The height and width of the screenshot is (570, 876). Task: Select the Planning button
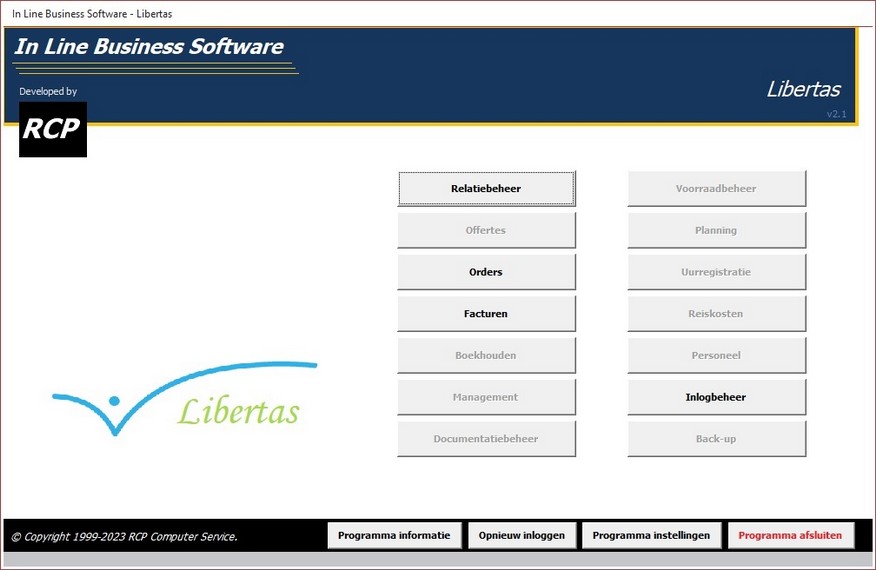716,230
